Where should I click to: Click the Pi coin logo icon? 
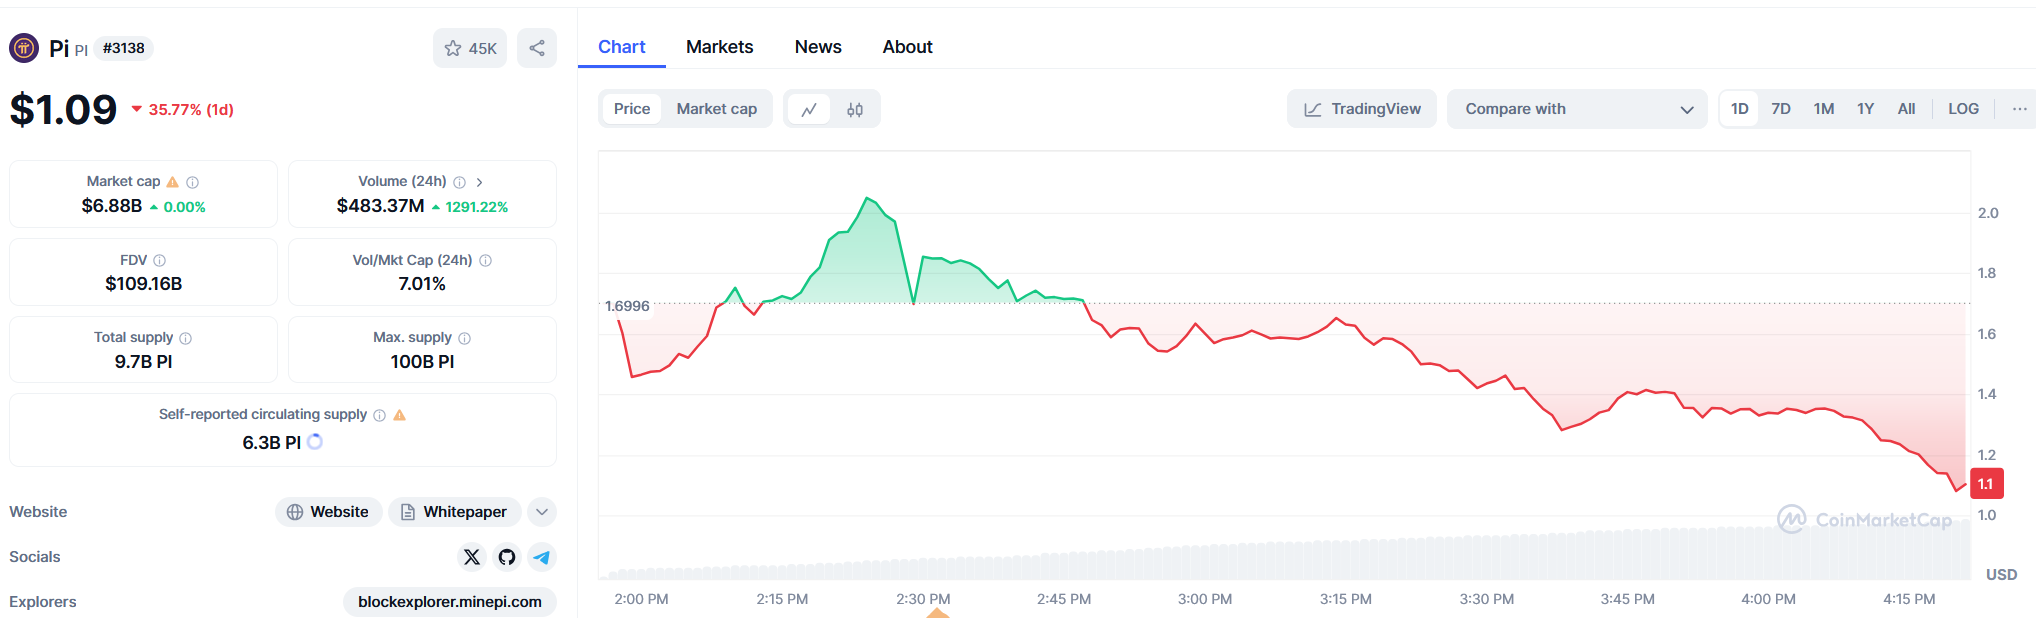[24, 47]
